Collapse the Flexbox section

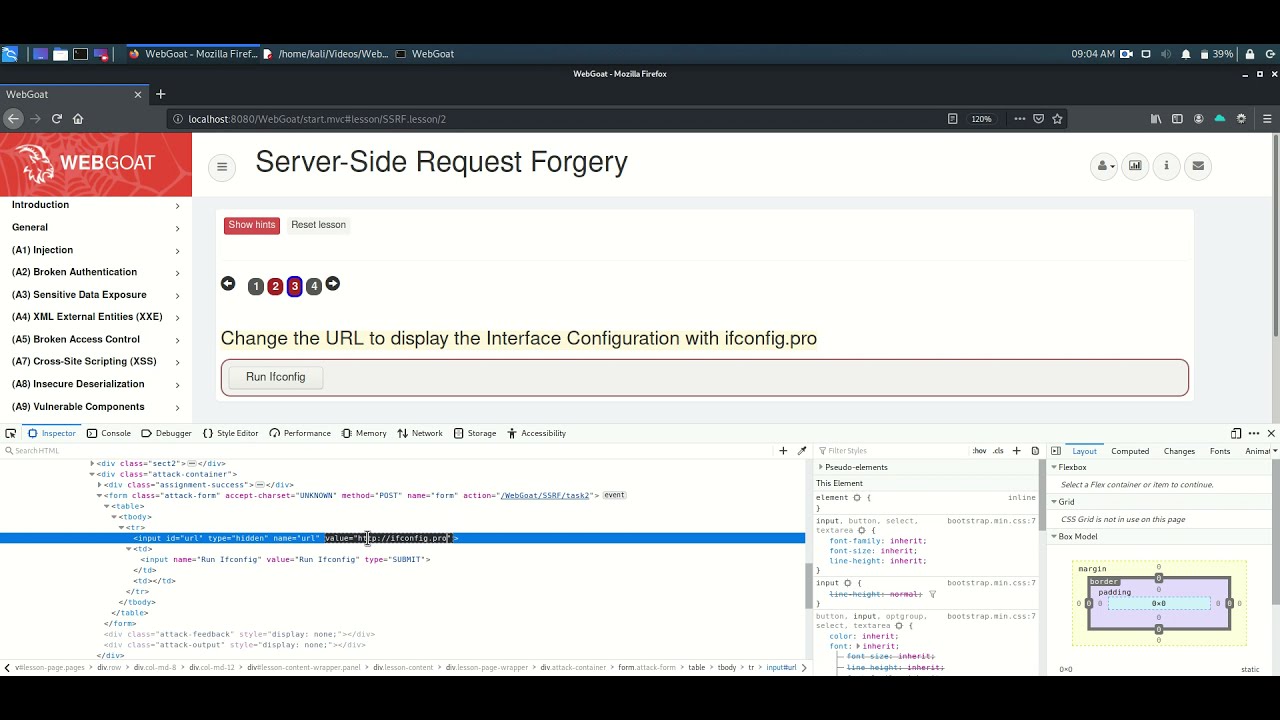pos(1054,467)
